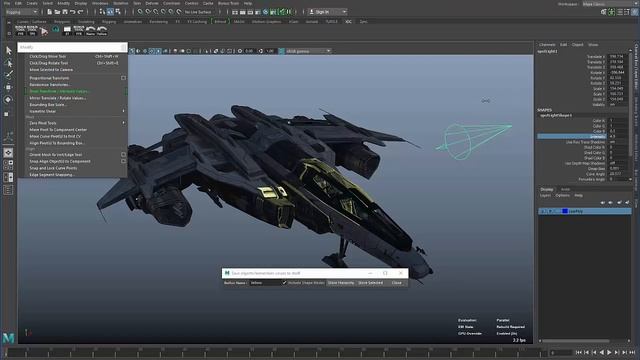The image size is (640, 360).
Task: Switch to the Display layer tab
Action: (x=547, y=189)
